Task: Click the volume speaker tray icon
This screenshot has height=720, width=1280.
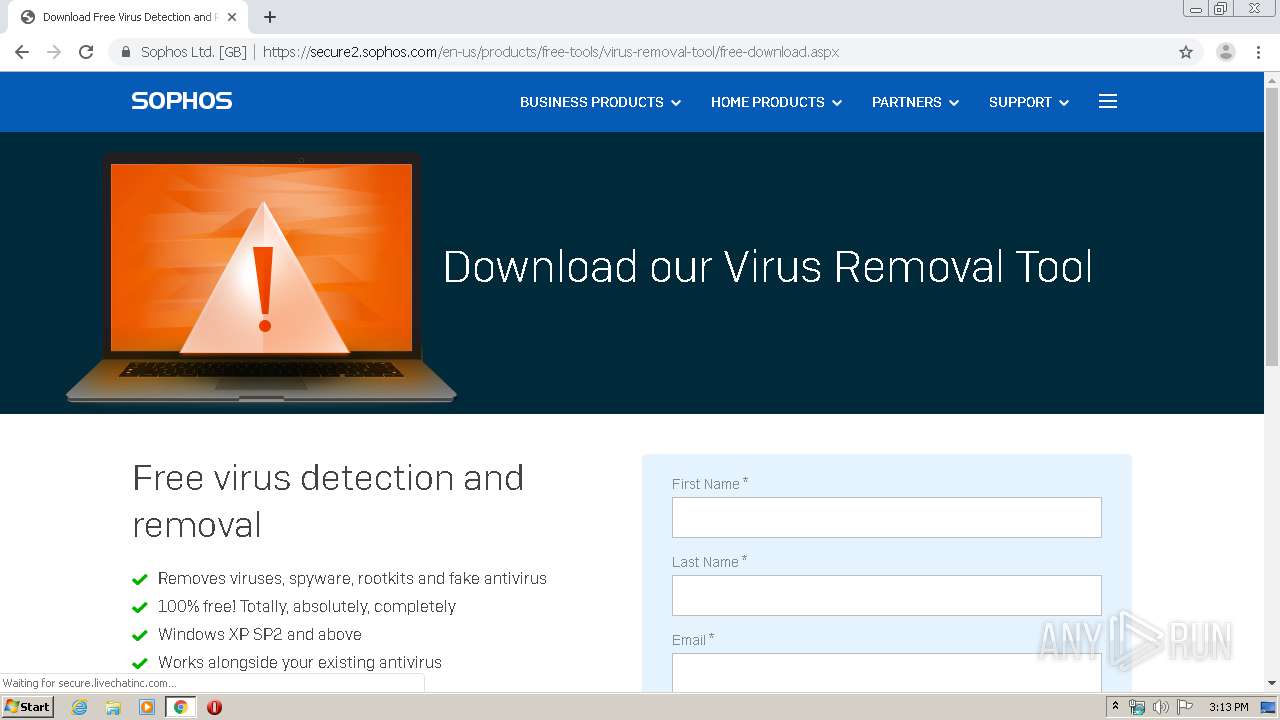Action: pos(1161,707)
